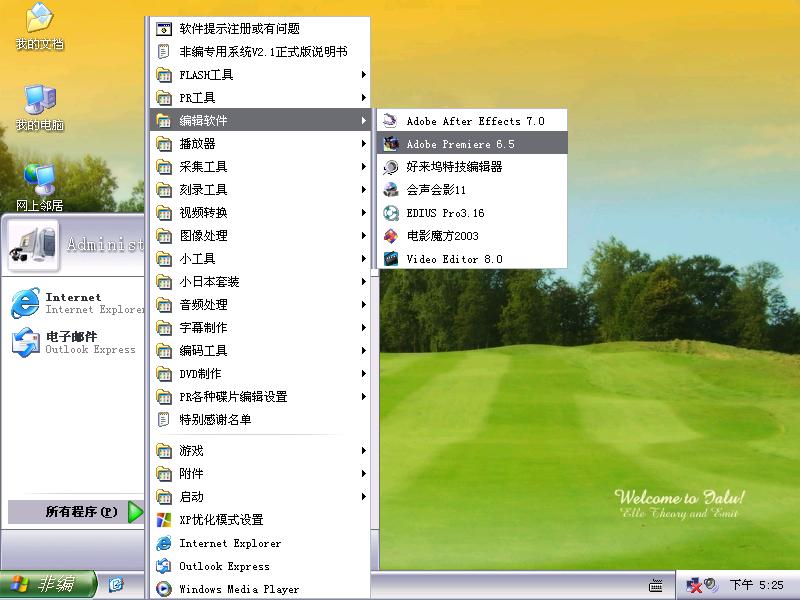The image size is (800, 600).
Task: Open the 网上邻居 desktop icon
Action: [x=39, y=188]
